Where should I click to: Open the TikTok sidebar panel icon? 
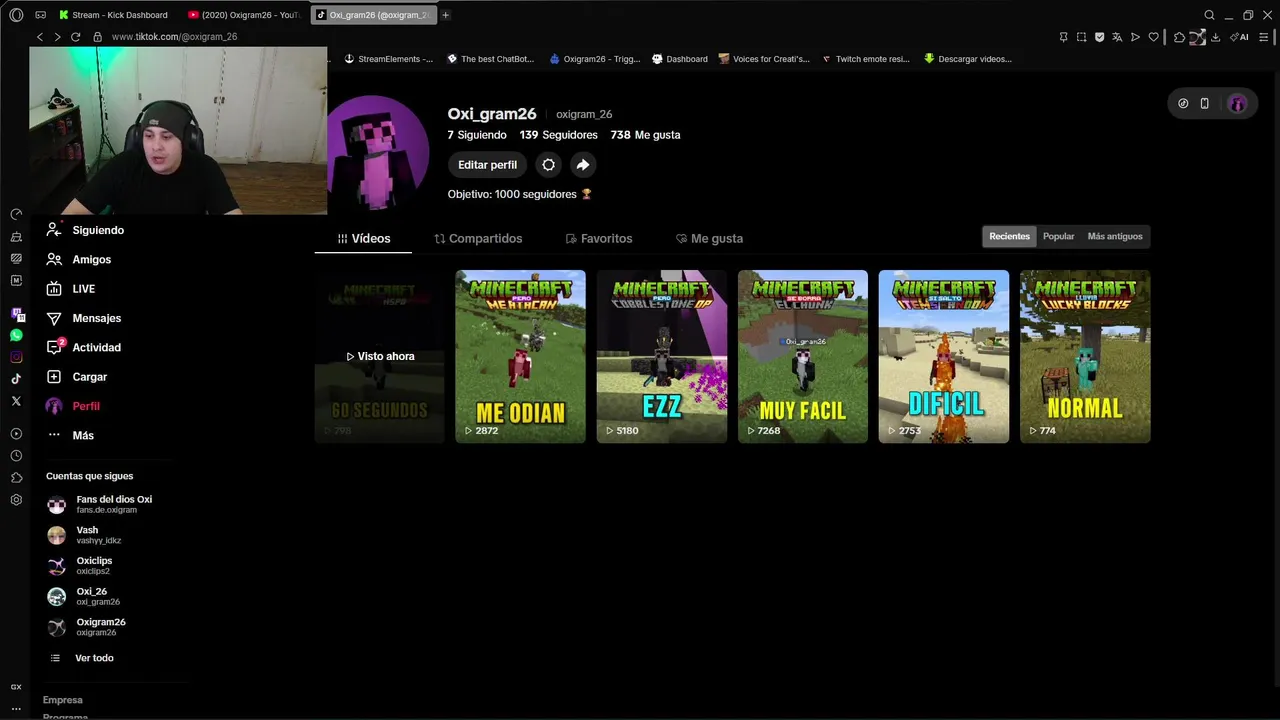[x=16, y=379]
